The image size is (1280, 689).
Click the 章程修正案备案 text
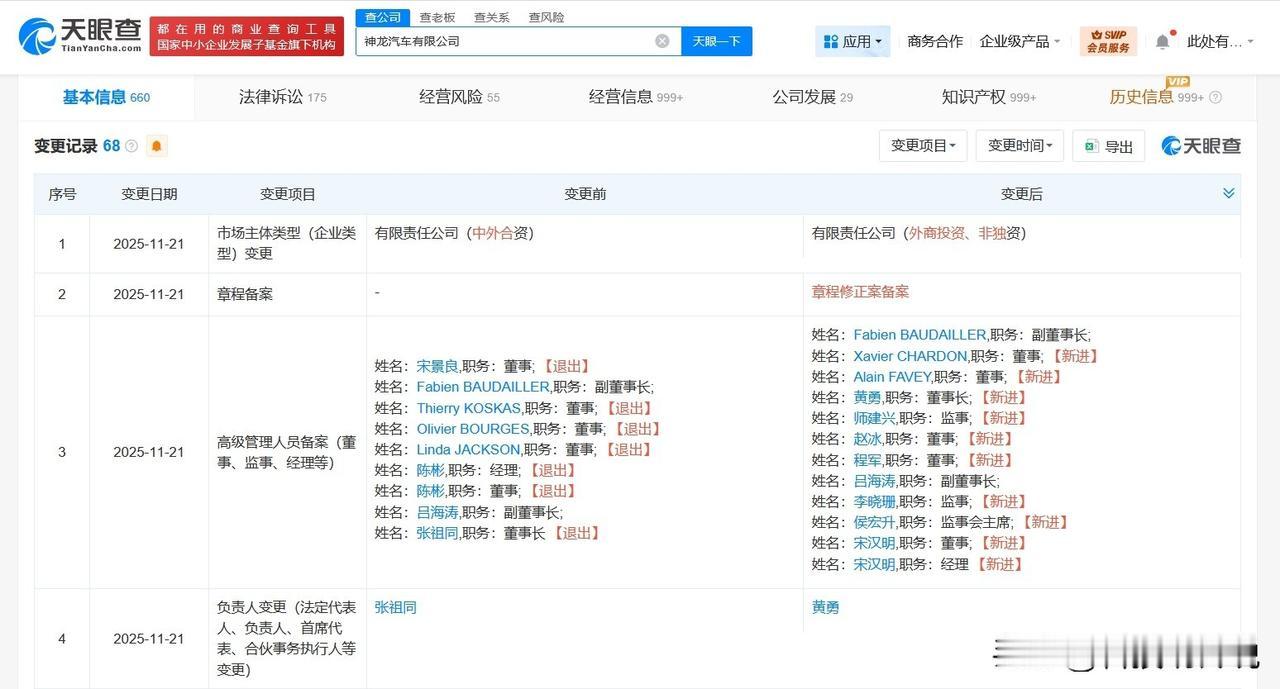coord(860,292)
